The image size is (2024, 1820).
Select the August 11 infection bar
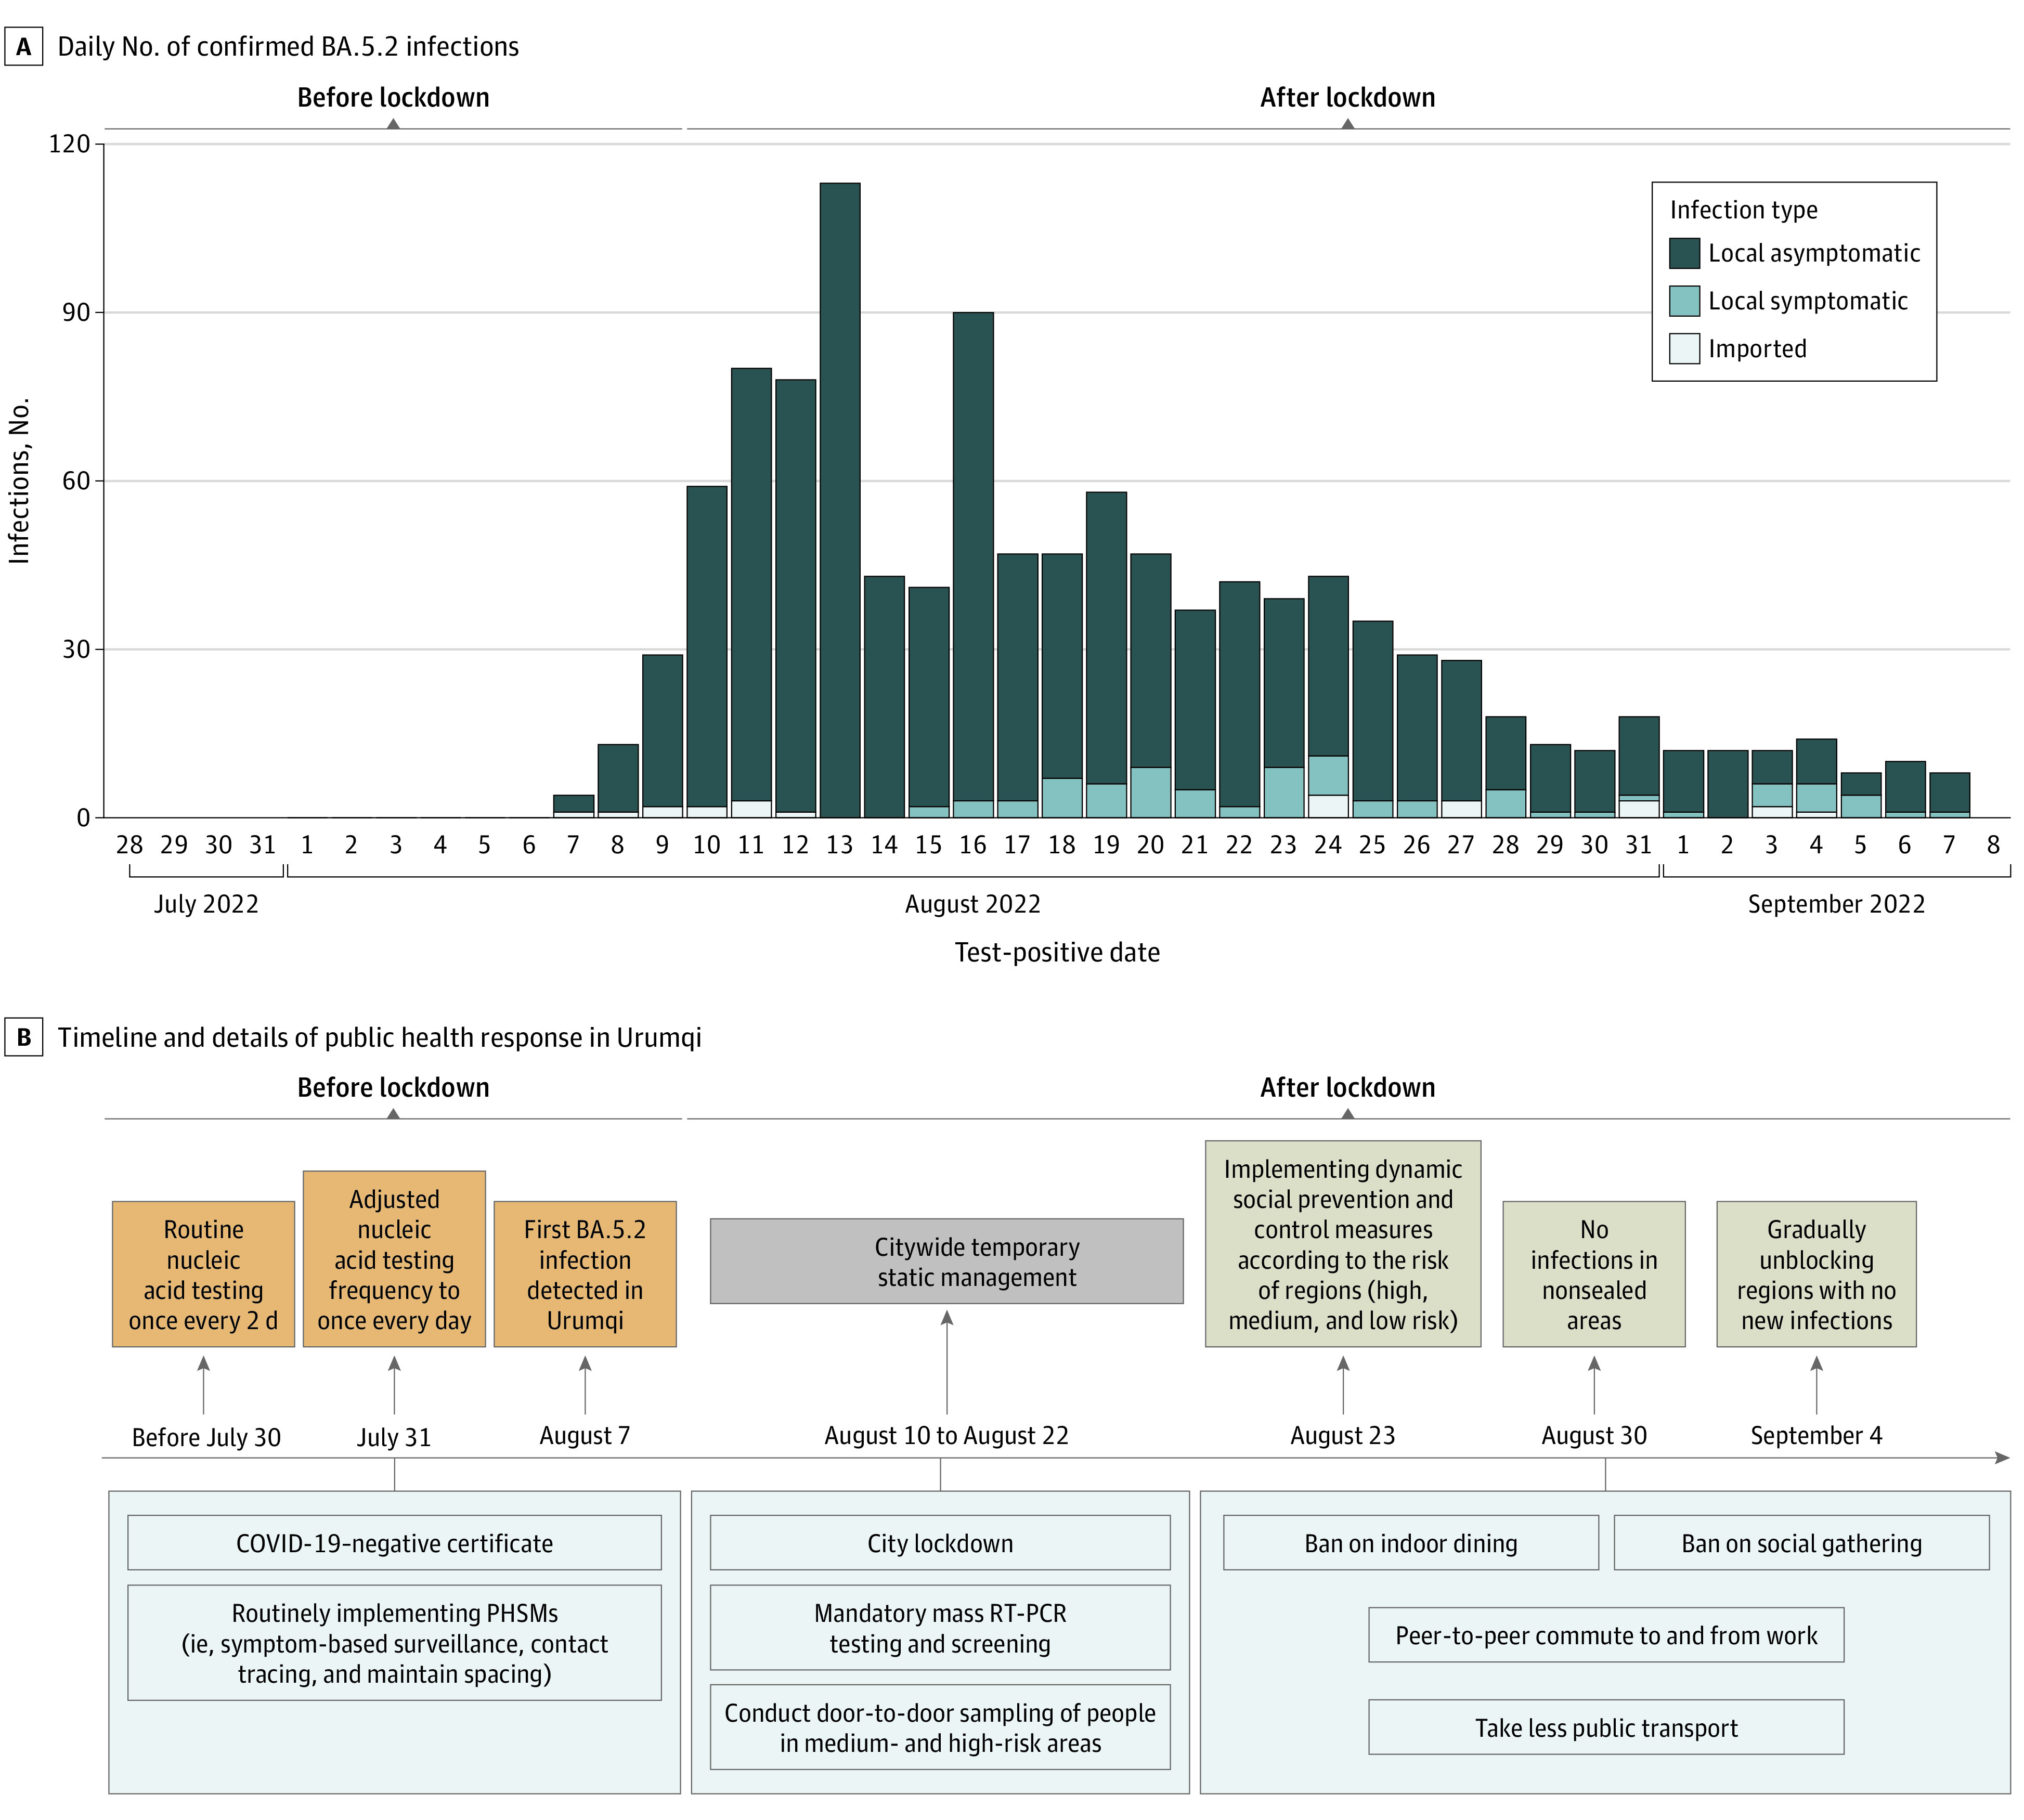[751, 593]
